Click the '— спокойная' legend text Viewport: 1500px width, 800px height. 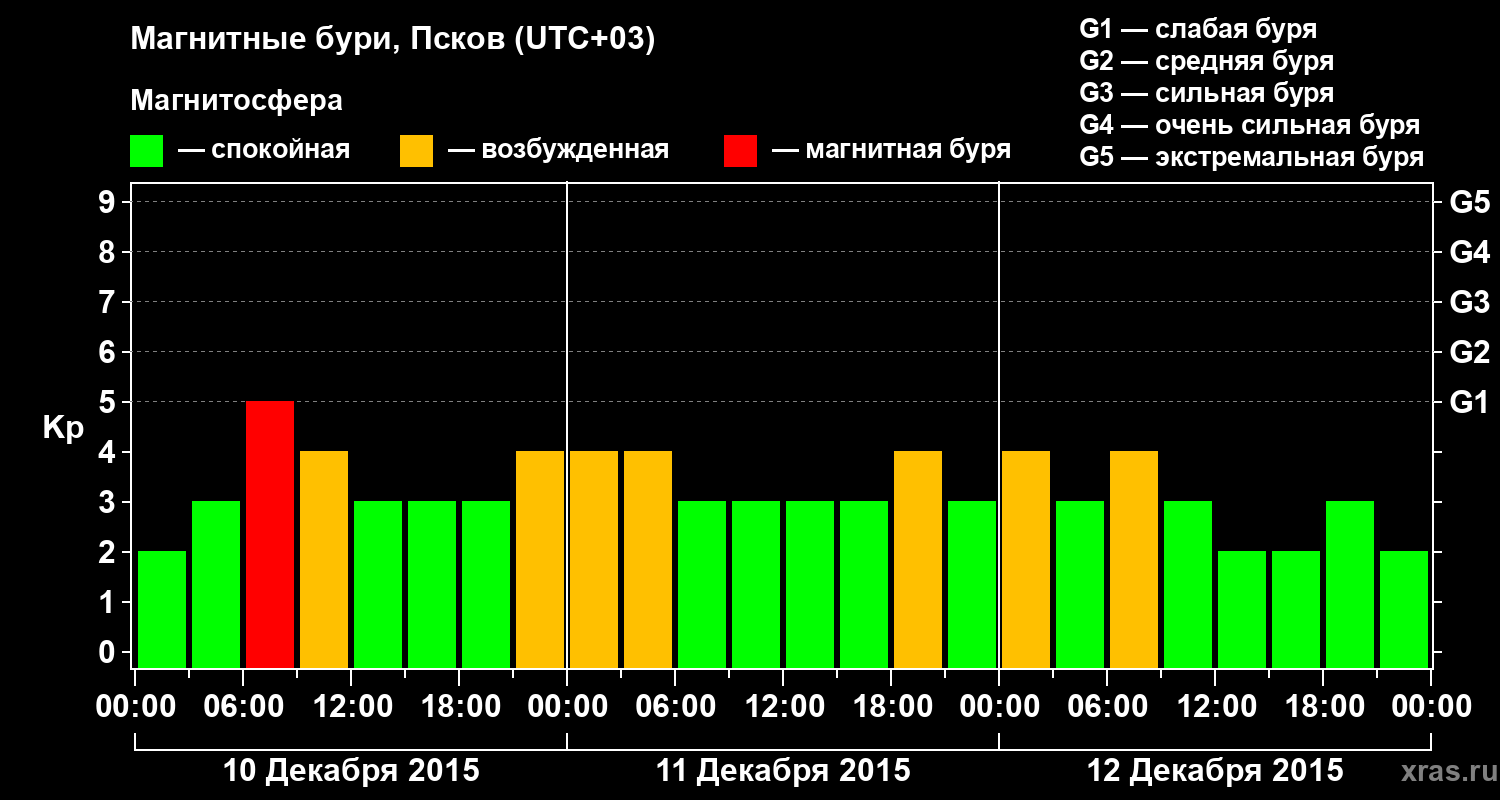pos(264,150)
